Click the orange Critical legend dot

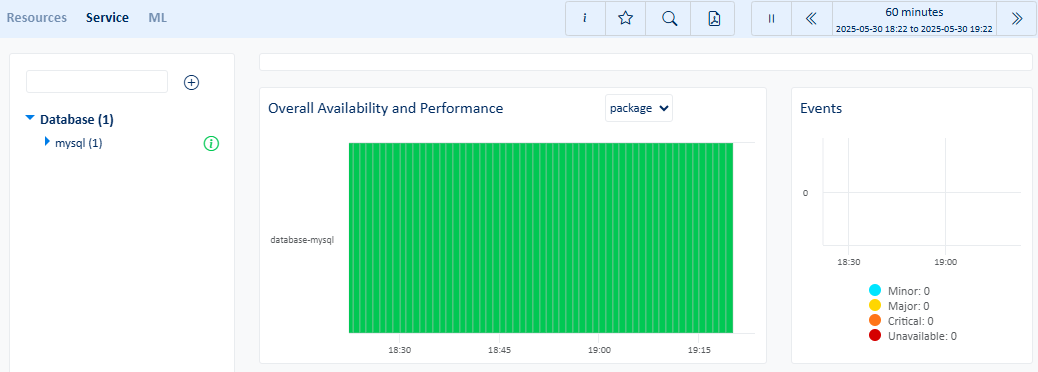coord(874,320)
